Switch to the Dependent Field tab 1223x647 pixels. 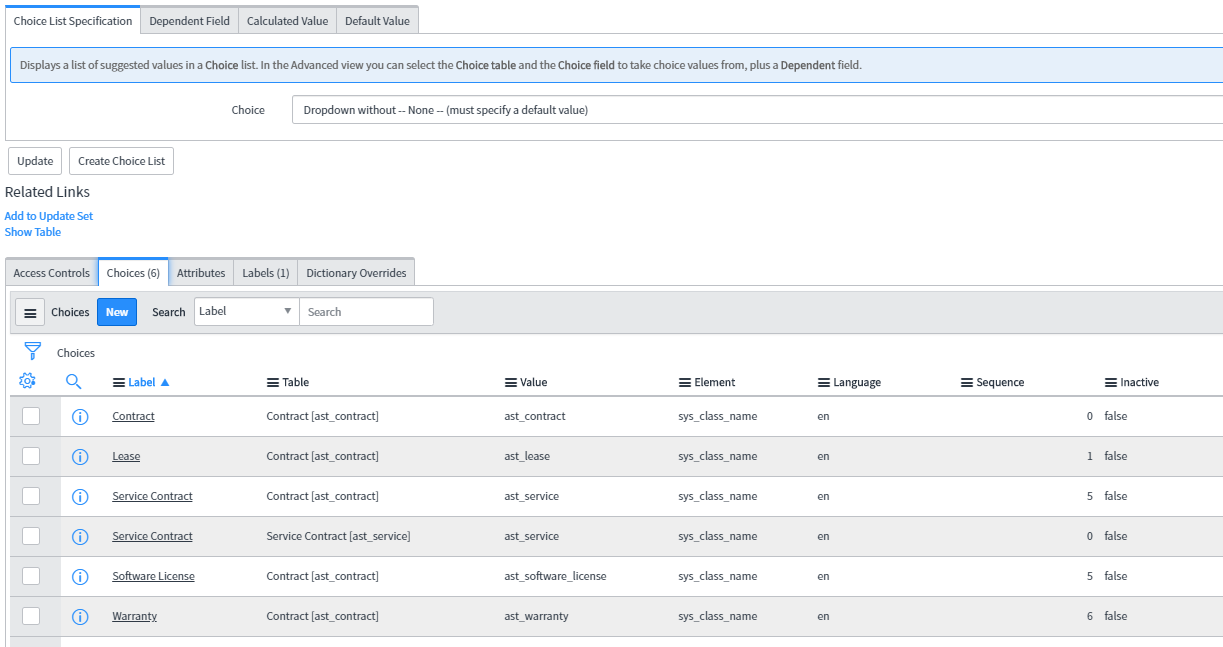point(189,21)
